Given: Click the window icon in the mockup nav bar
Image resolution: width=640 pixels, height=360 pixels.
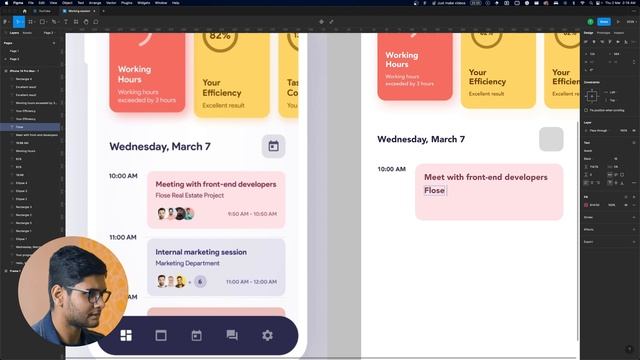Looking at the screenshot, I should [161, 336].
